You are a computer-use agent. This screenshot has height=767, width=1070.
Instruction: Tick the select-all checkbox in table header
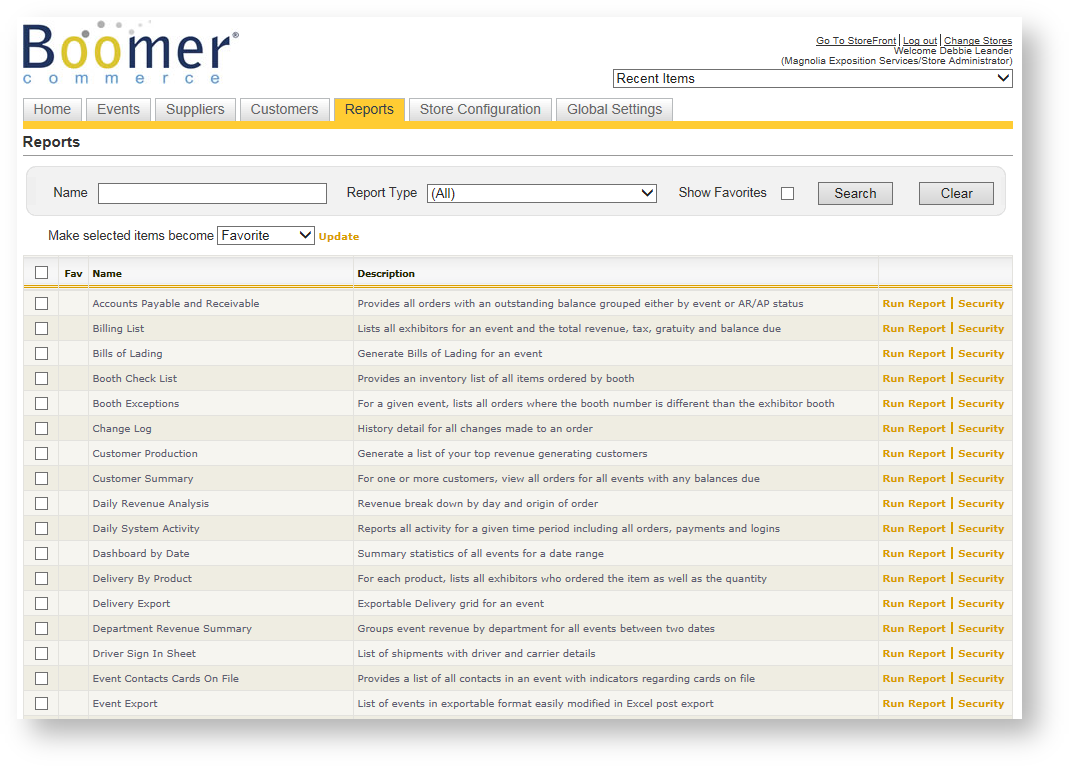(x=41, y=272)
